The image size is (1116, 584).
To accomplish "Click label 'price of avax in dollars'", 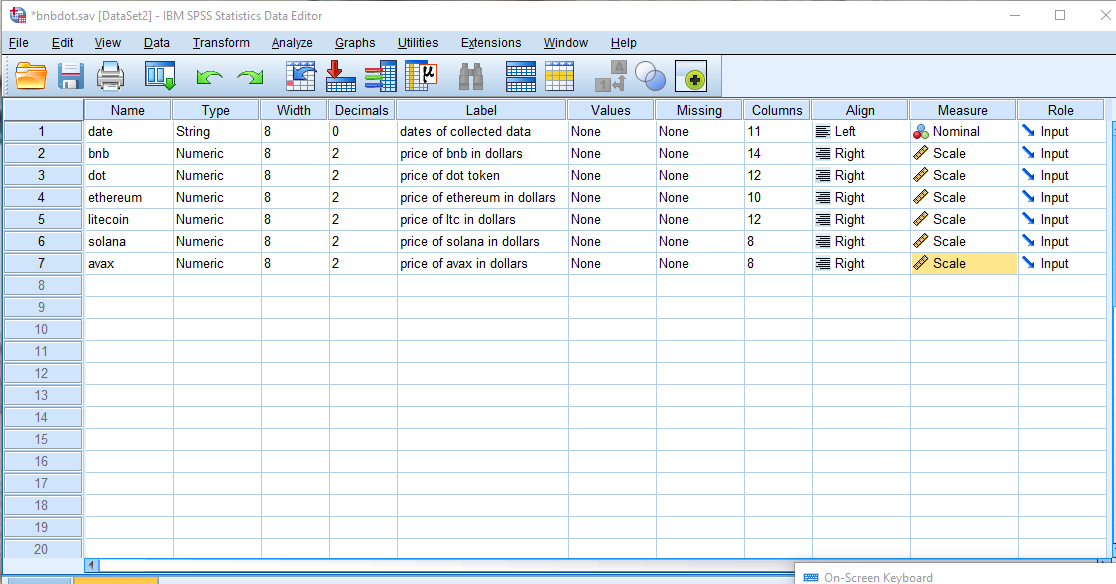I will point(464,264).
